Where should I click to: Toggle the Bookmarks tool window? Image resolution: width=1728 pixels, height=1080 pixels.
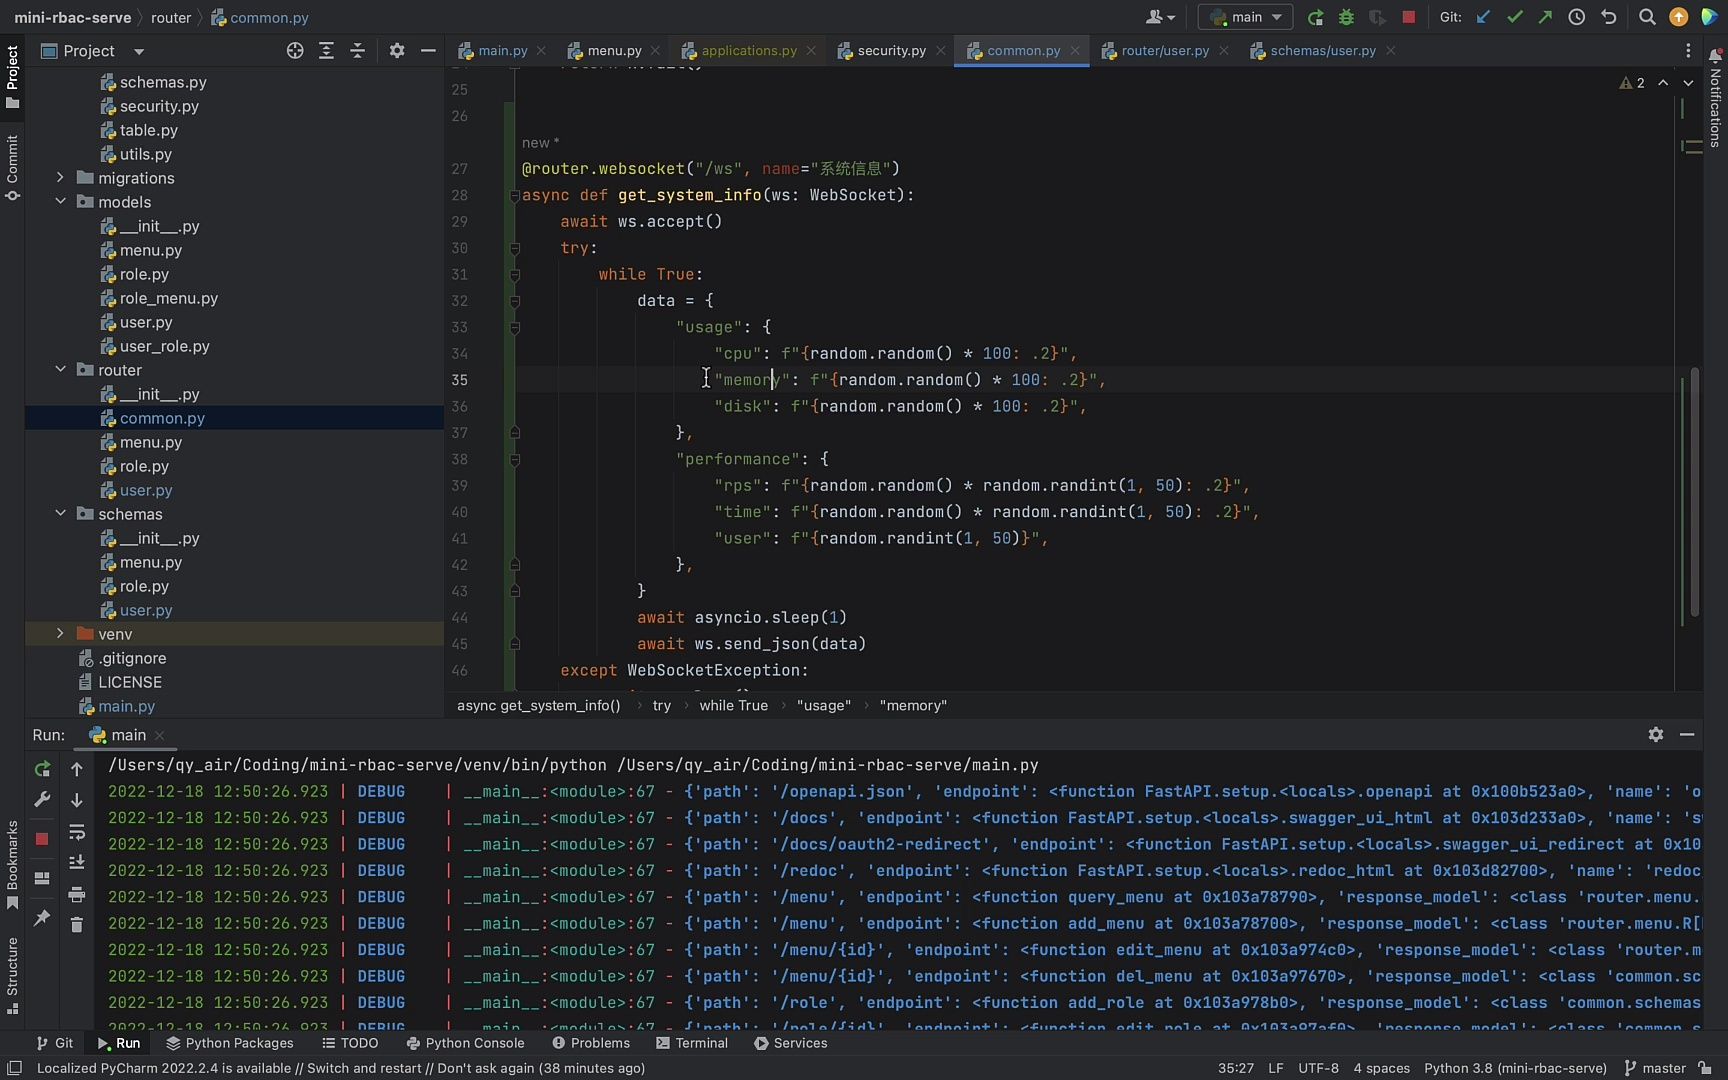pyautogui.click(x=12, y=864)
